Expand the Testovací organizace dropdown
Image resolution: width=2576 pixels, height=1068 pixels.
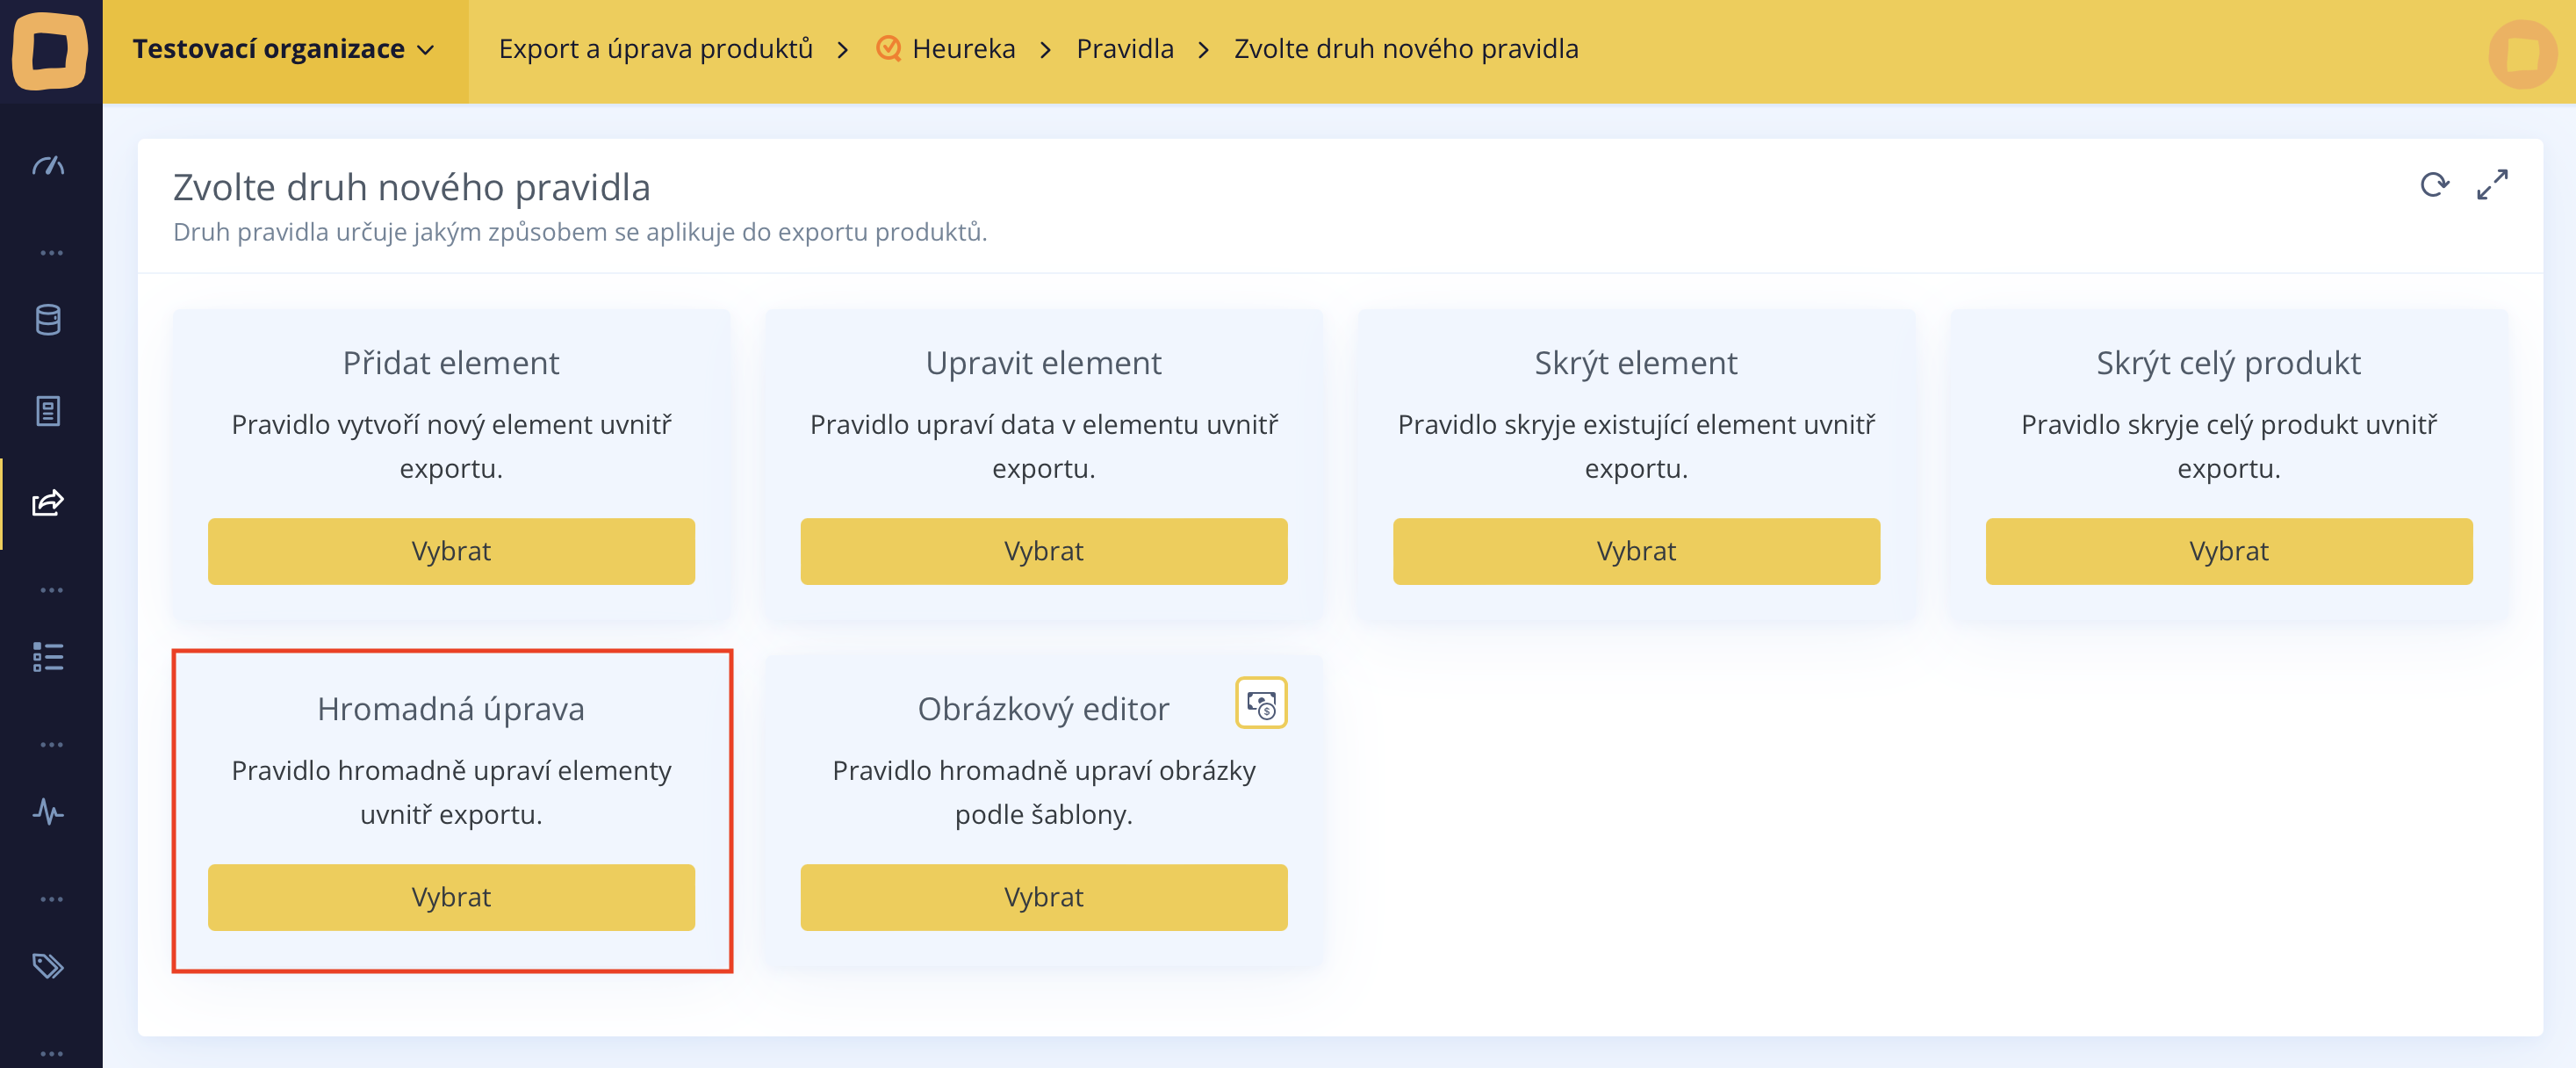(284, 49)
